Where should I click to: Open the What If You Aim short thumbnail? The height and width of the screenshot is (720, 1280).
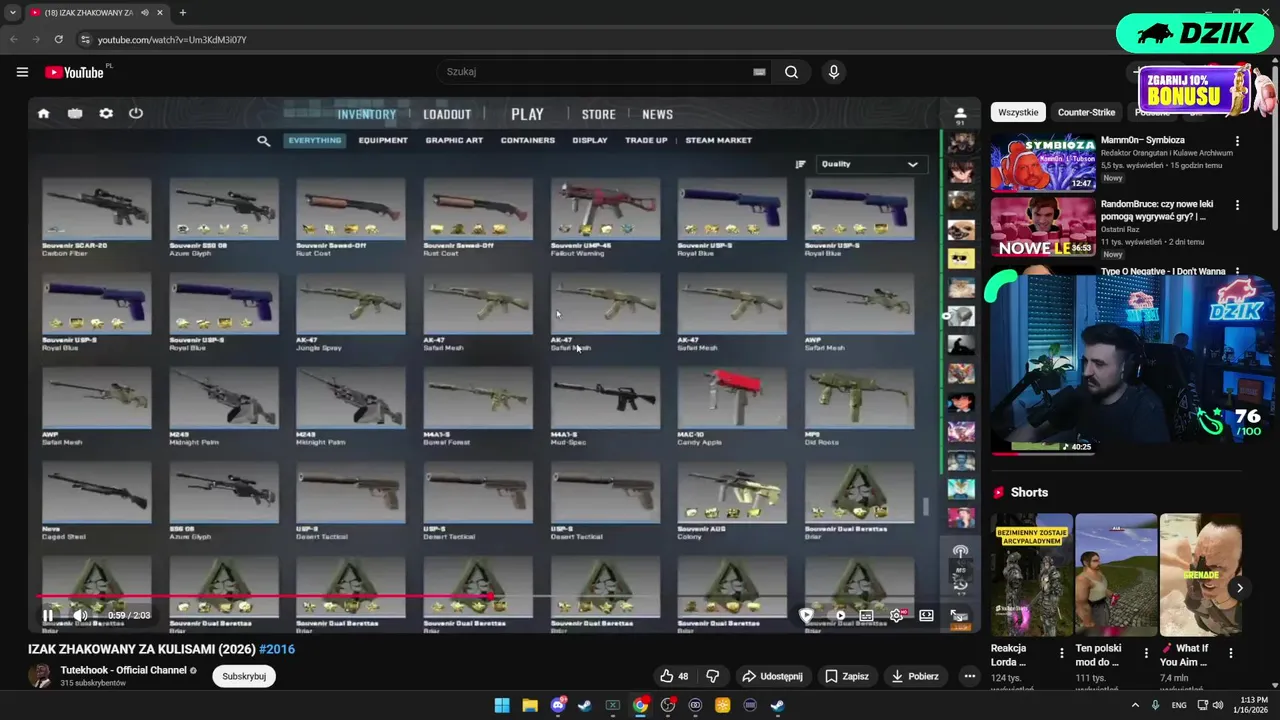(1200, 575)
